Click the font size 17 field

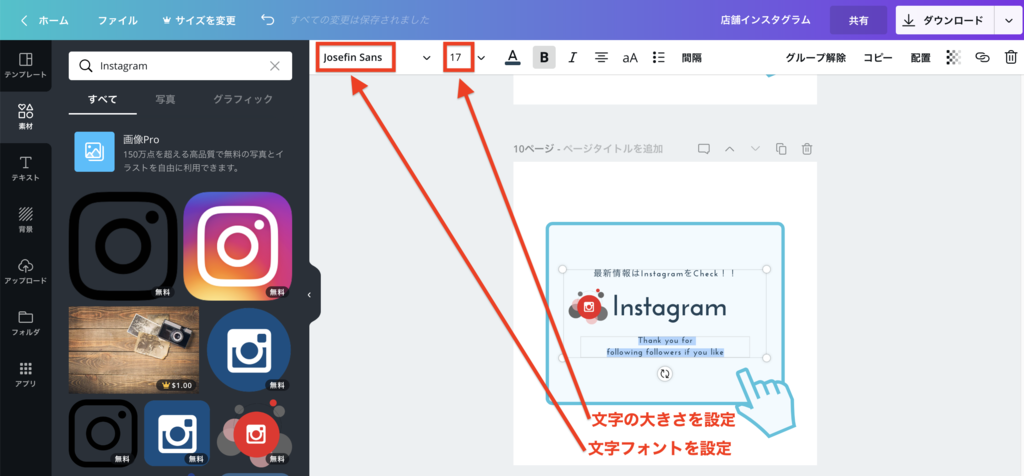point(458,57)
